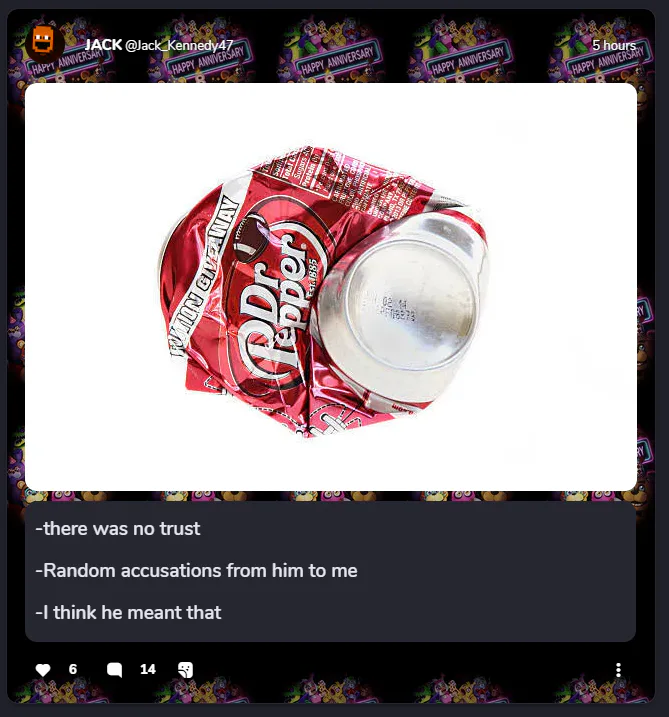This screenshot has height=717, width=669.
Task: Open the crushed Dr Pepper can image
Action: click(x=331, y=287)
